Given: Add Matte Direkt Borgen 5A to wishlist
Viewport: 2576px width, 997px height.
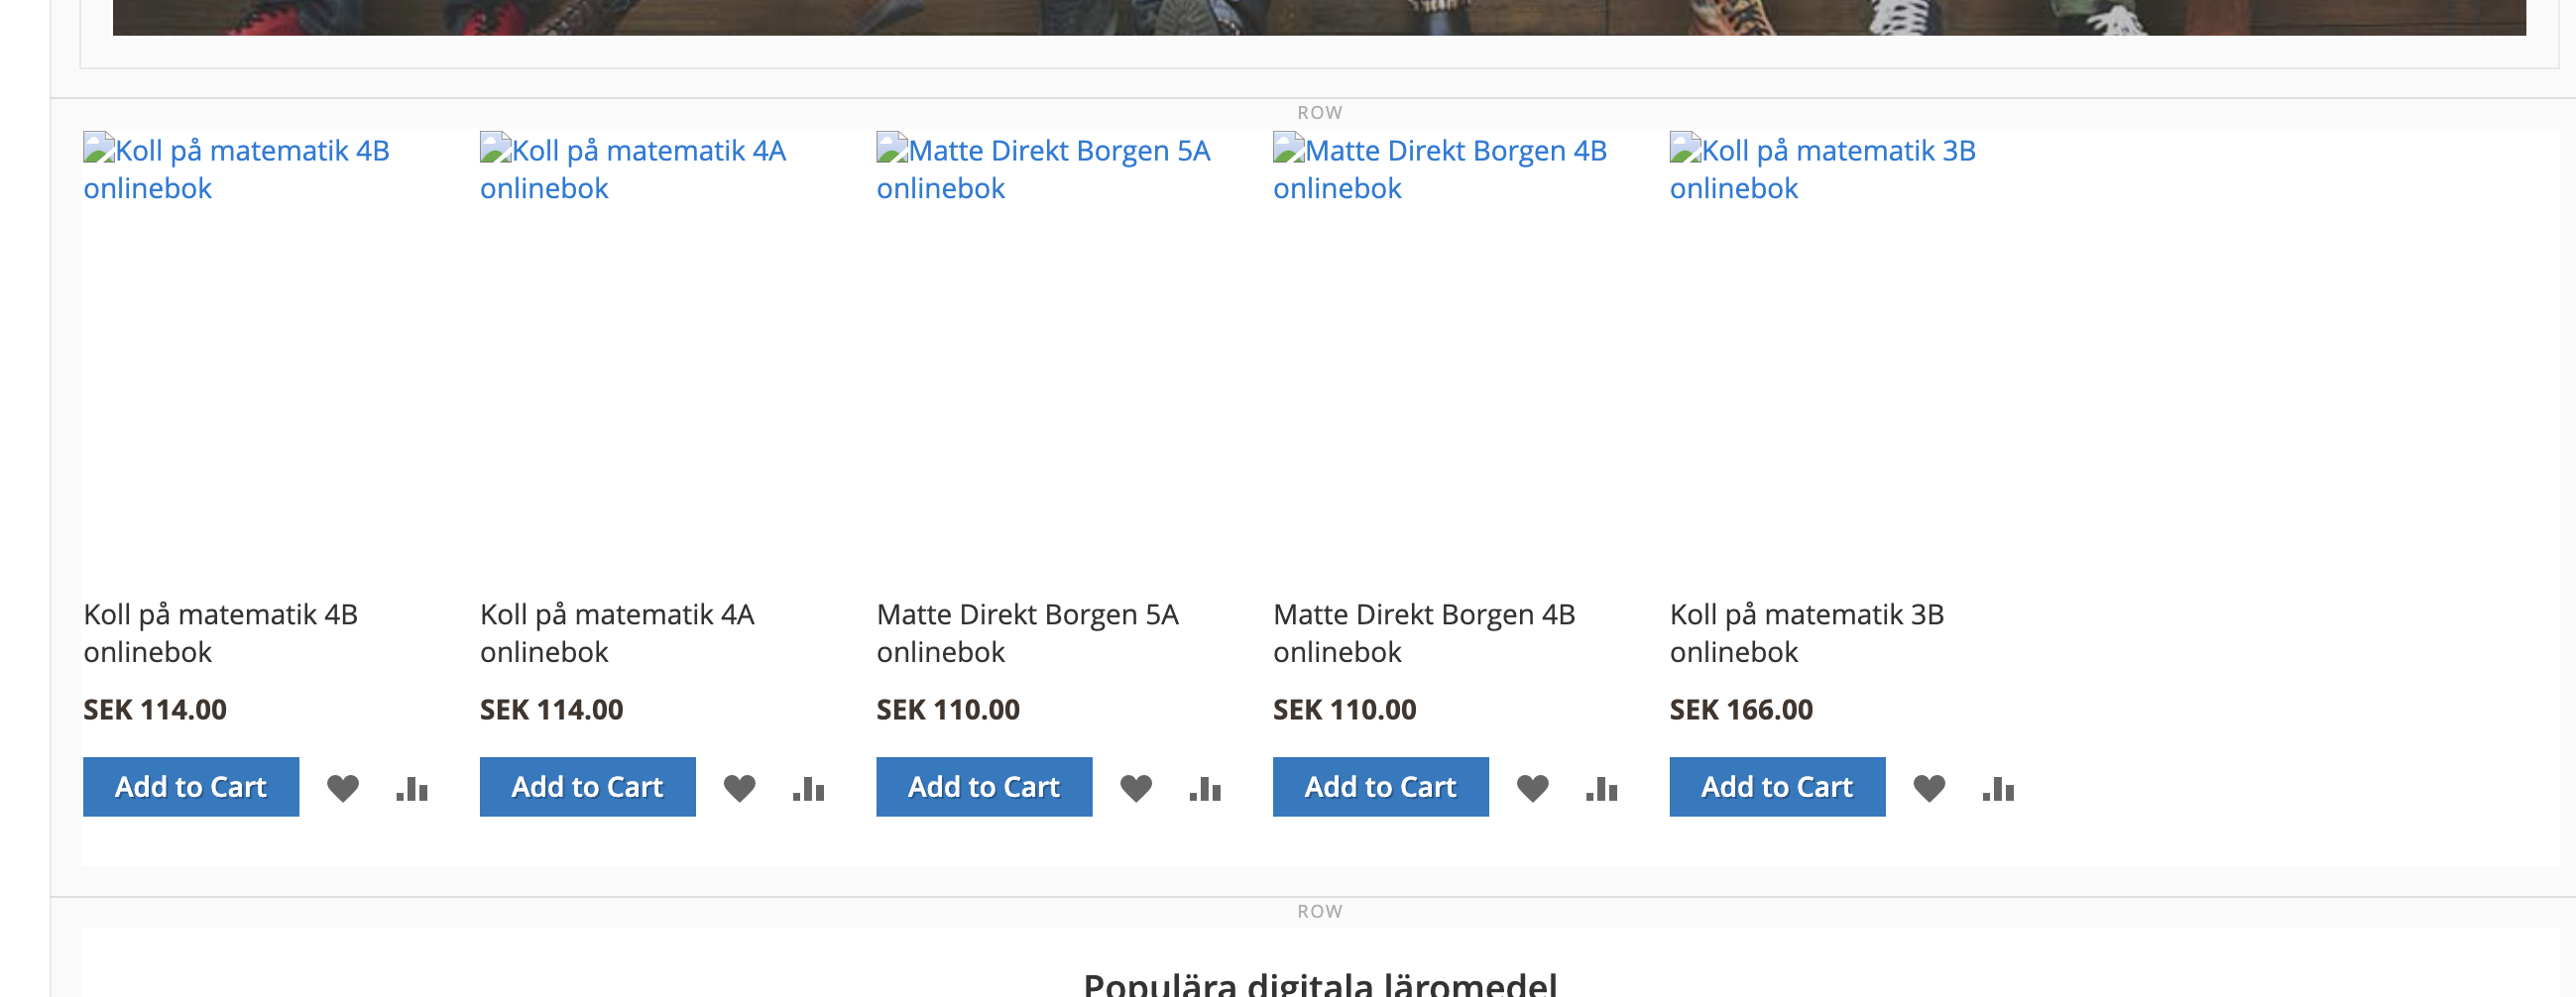Looking at the screenshot, I should tap(1135, 788).
